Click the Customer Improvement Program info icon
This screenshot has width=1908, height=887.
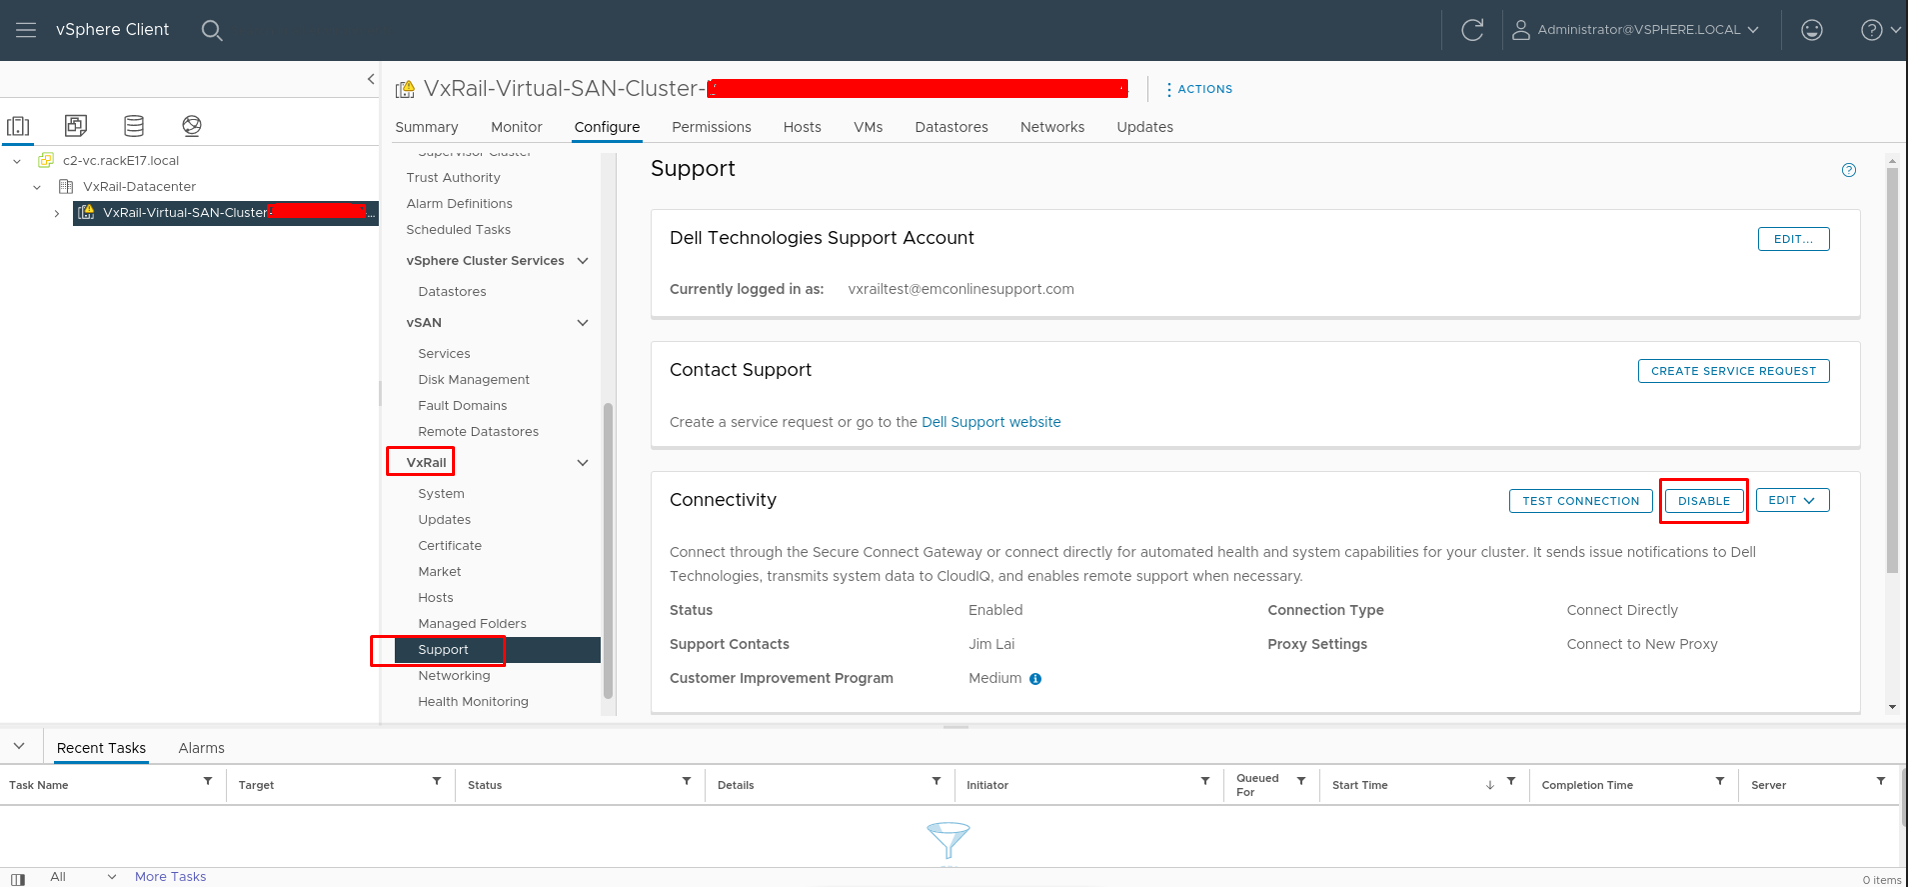(1036, 679)
